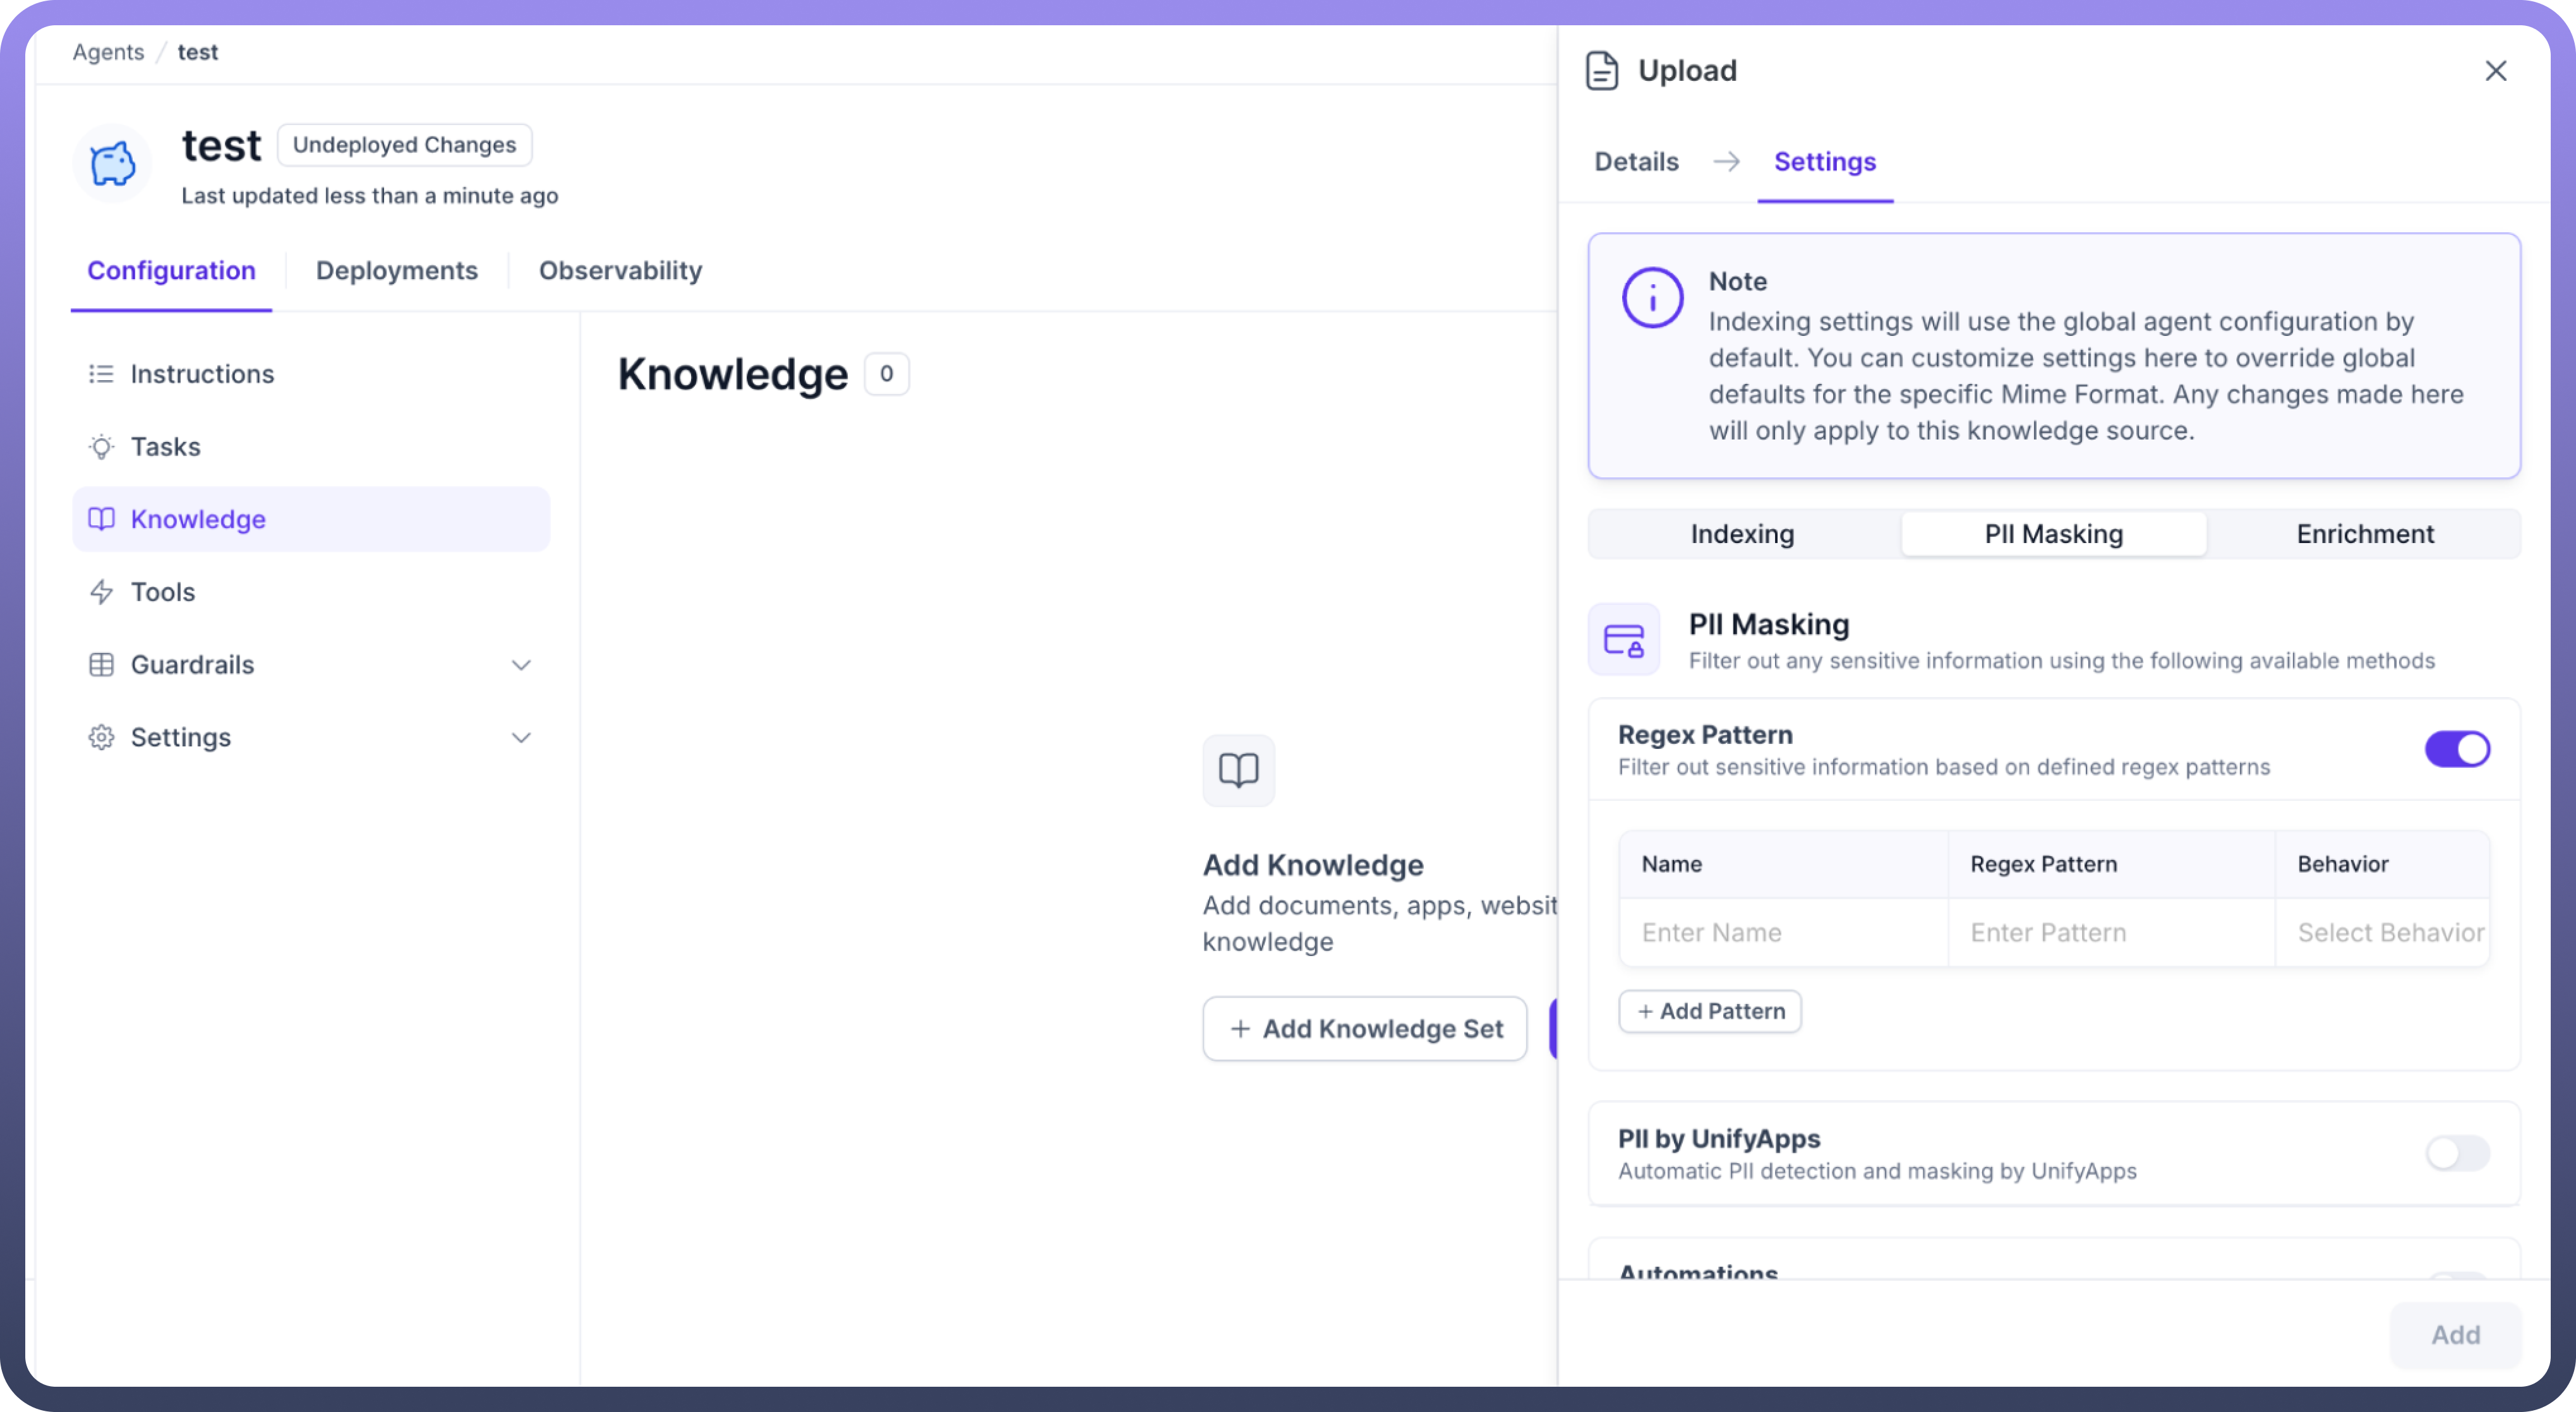Viewport: 2576px width, 1412px height.
Task: Click the Guardrails grid icon
Action: [x=101, y=665]
